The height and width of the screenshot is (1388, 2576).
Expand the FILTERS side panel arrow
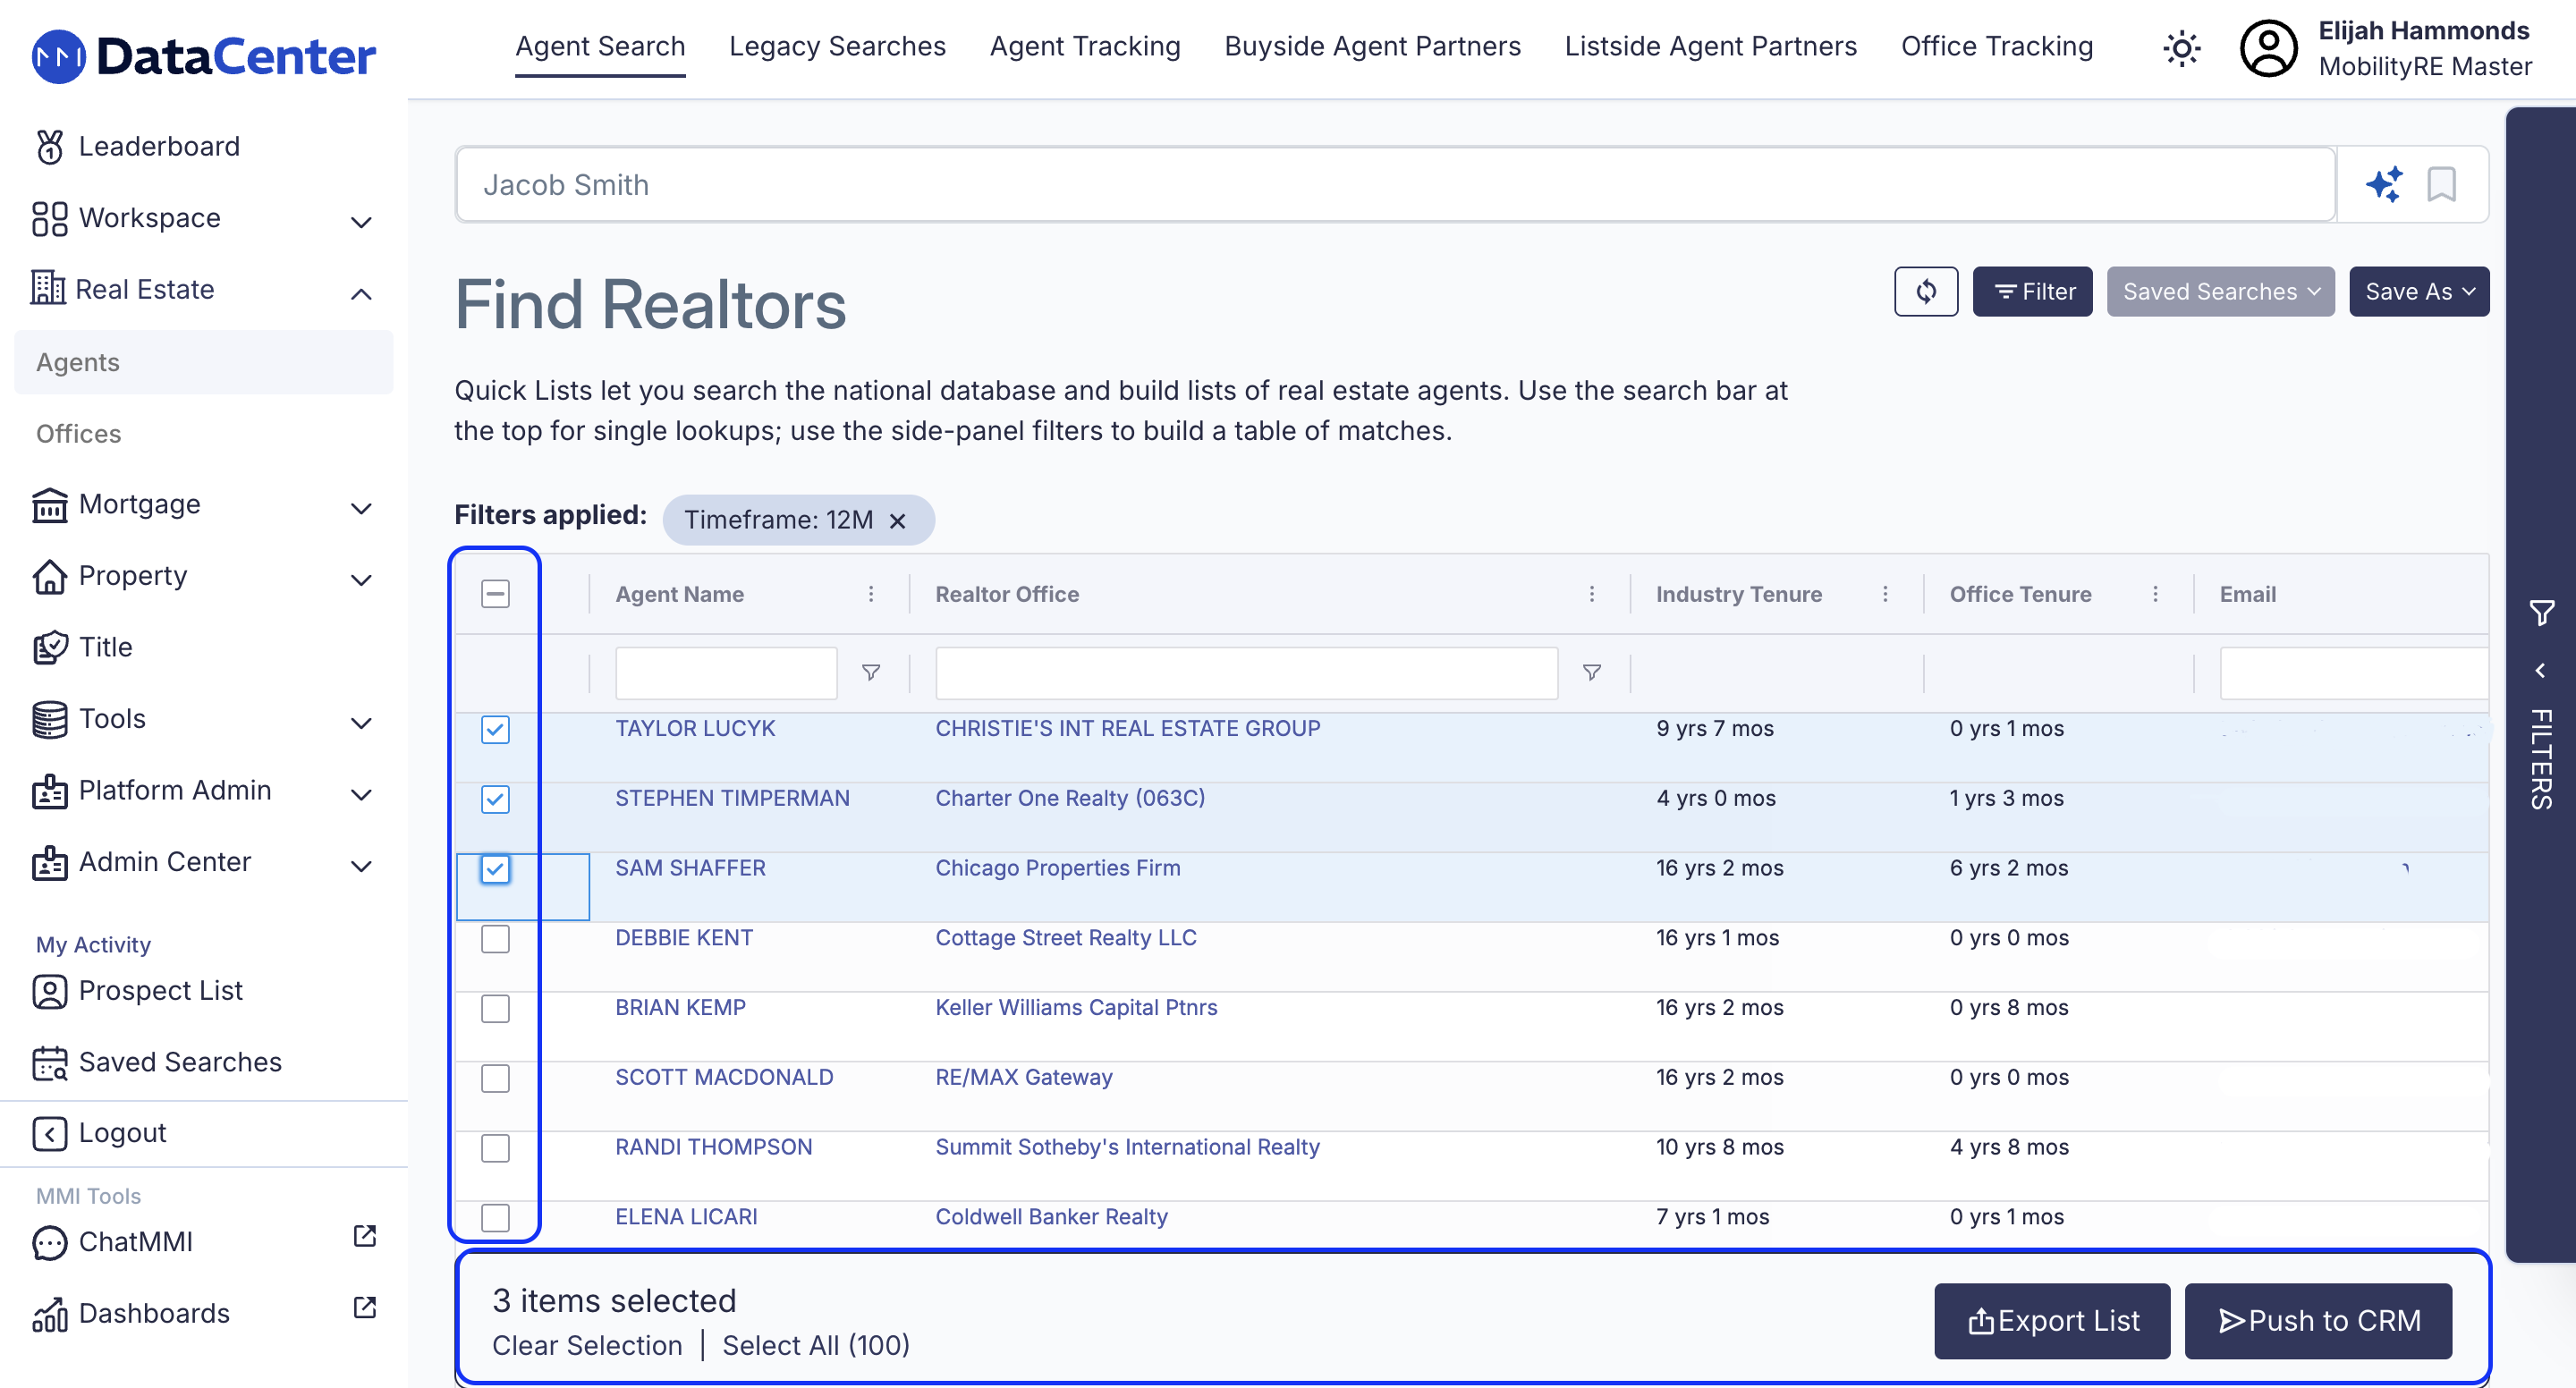point(2541,671)
